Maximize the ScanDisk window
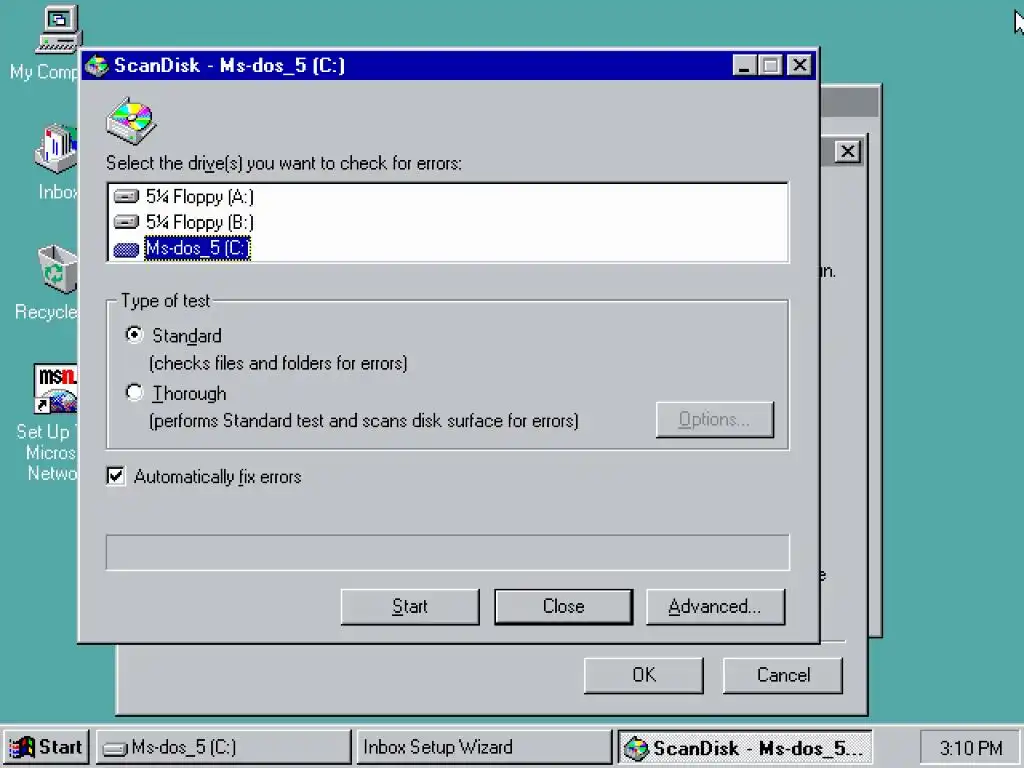This screenshot has height=768, width=1024. coord(771,65)
